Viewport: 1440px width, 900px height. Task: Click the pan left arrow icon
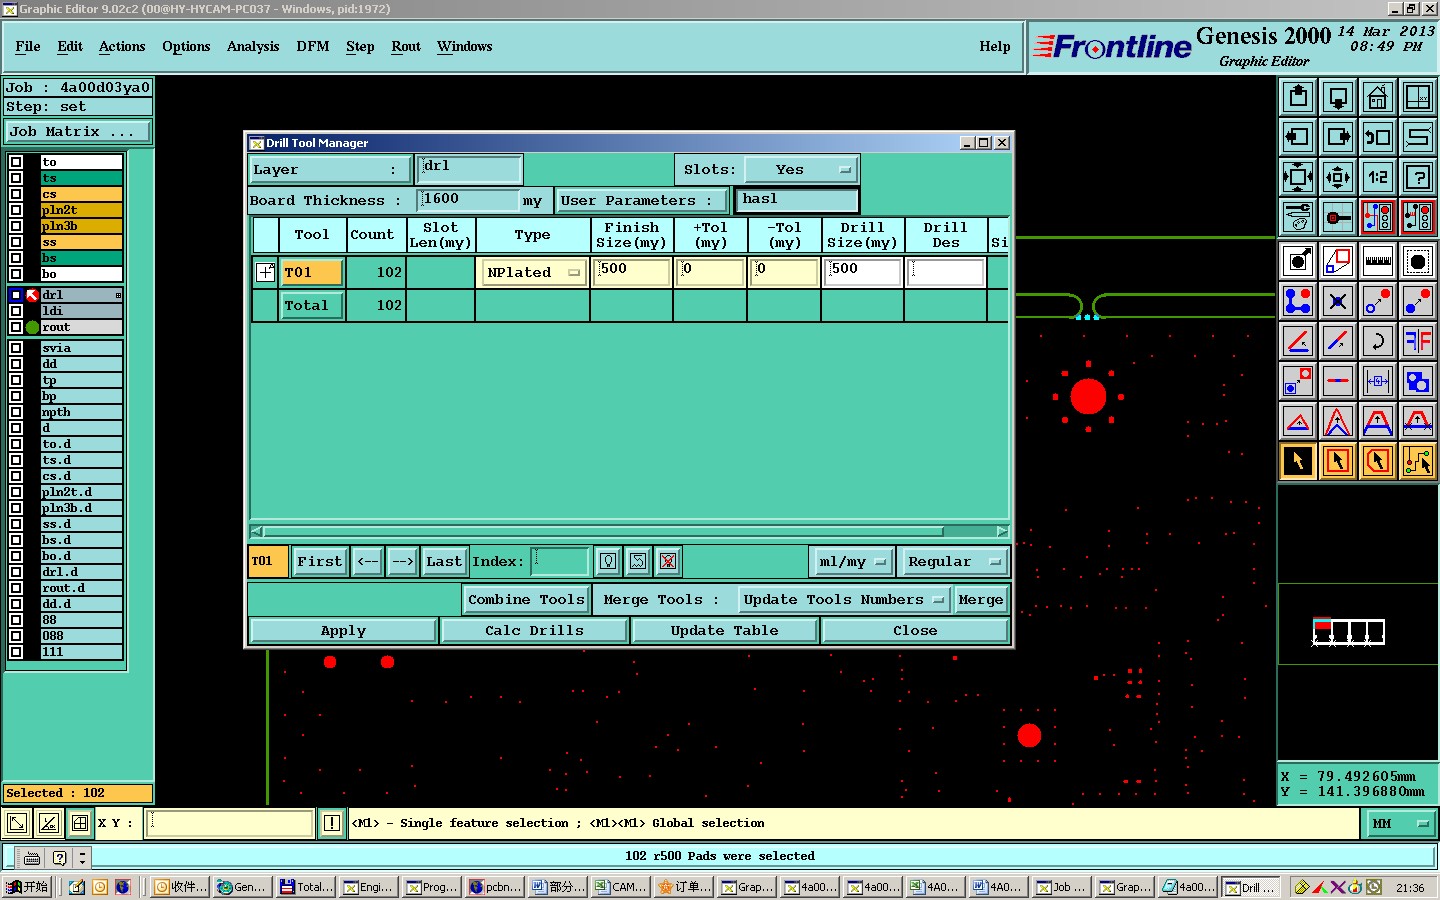click(x=1298, y=137)
